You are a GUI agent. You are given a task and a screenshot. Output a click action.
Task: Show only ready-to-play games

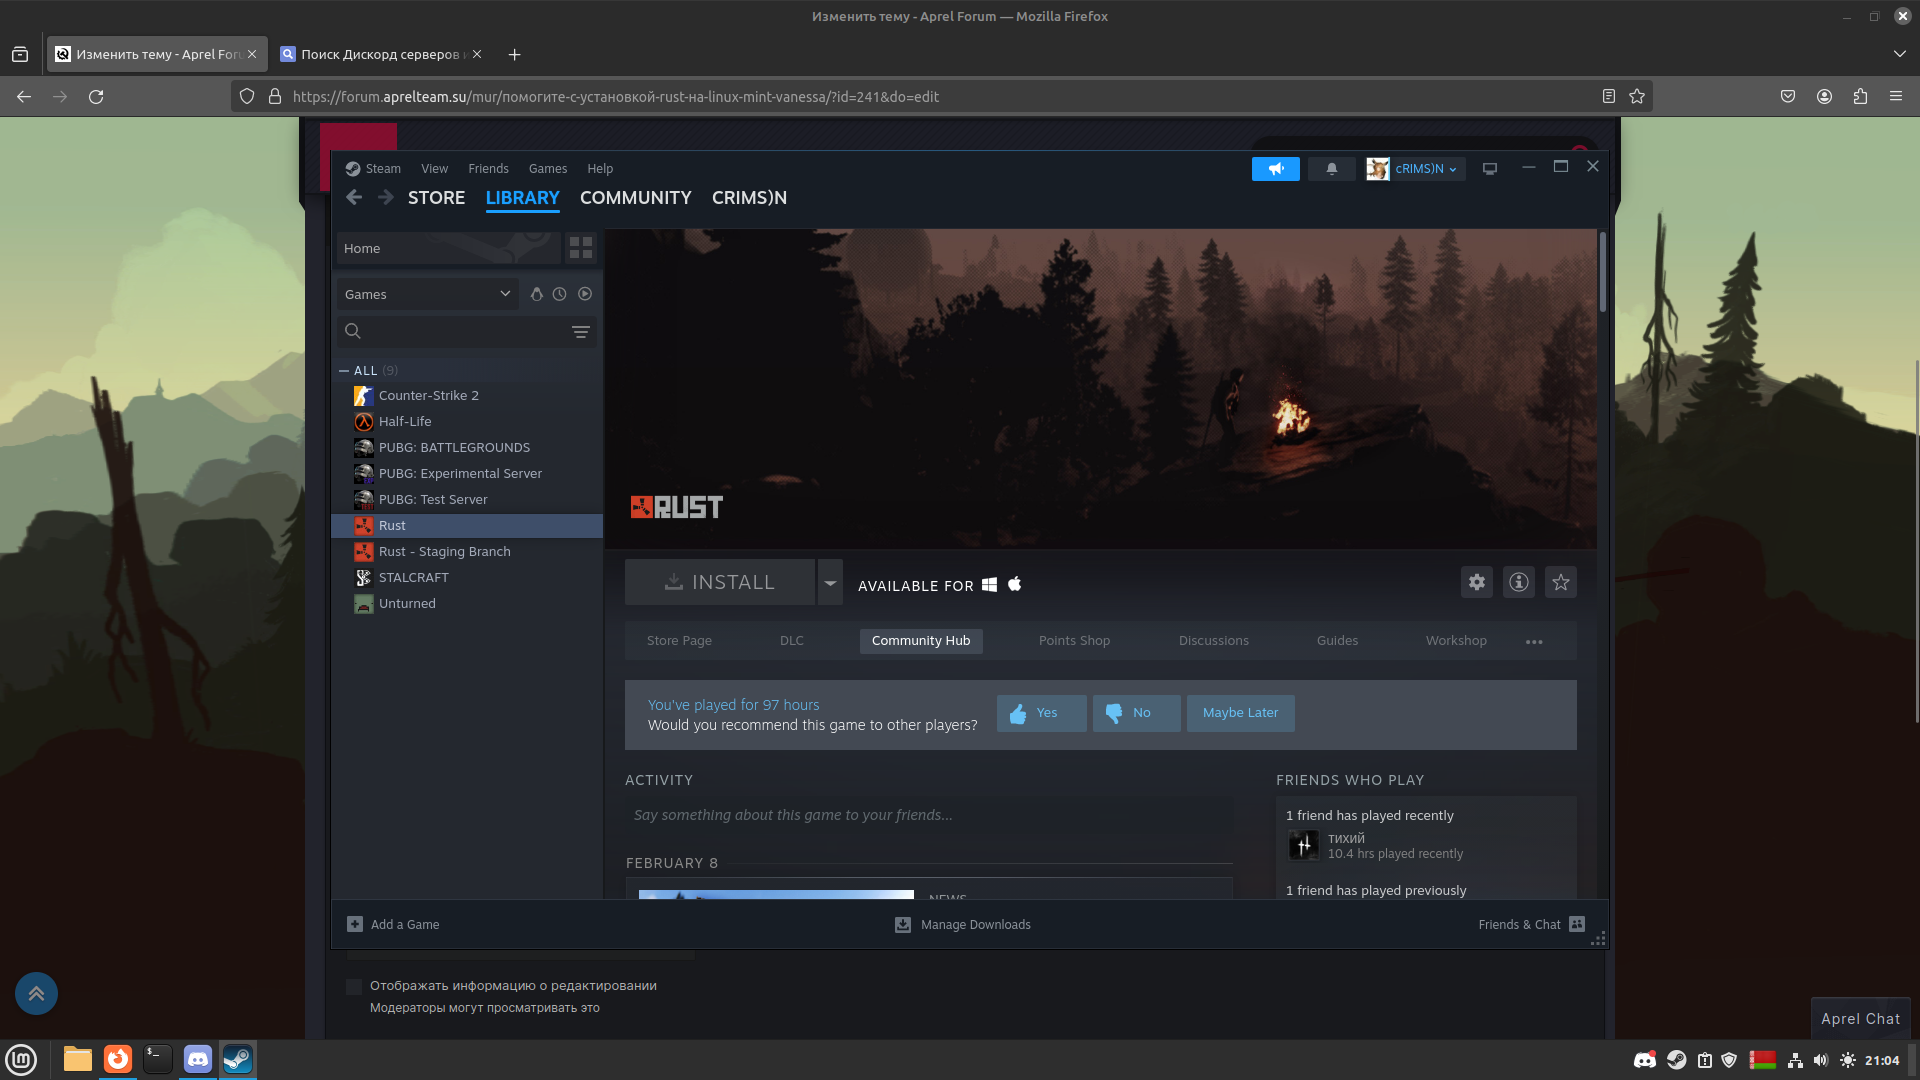click(585, 294)
